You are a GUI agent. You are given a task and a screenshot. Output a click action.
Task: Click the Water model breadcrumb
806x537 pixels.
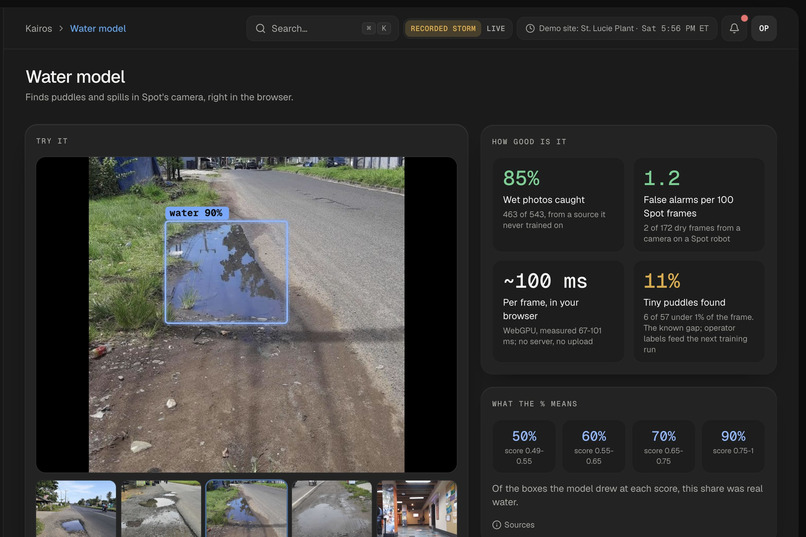pos(98,28)
